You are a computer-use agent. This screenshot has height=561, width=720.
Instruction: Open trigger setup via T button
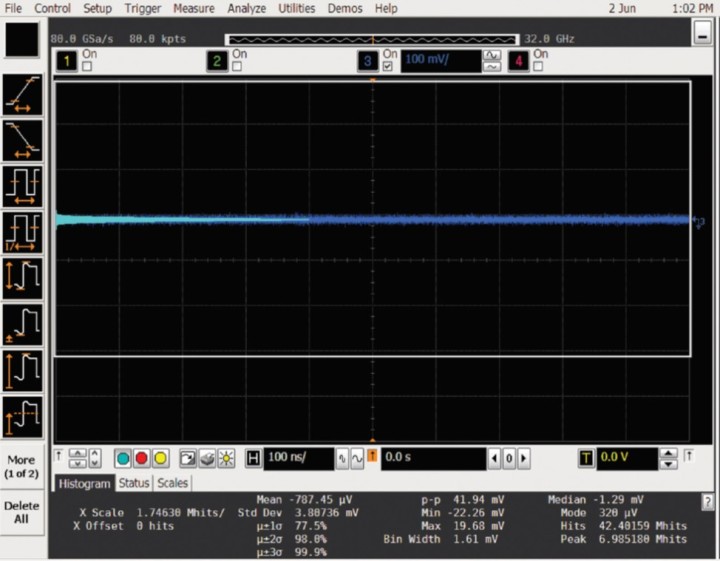[x=586, y=458]
